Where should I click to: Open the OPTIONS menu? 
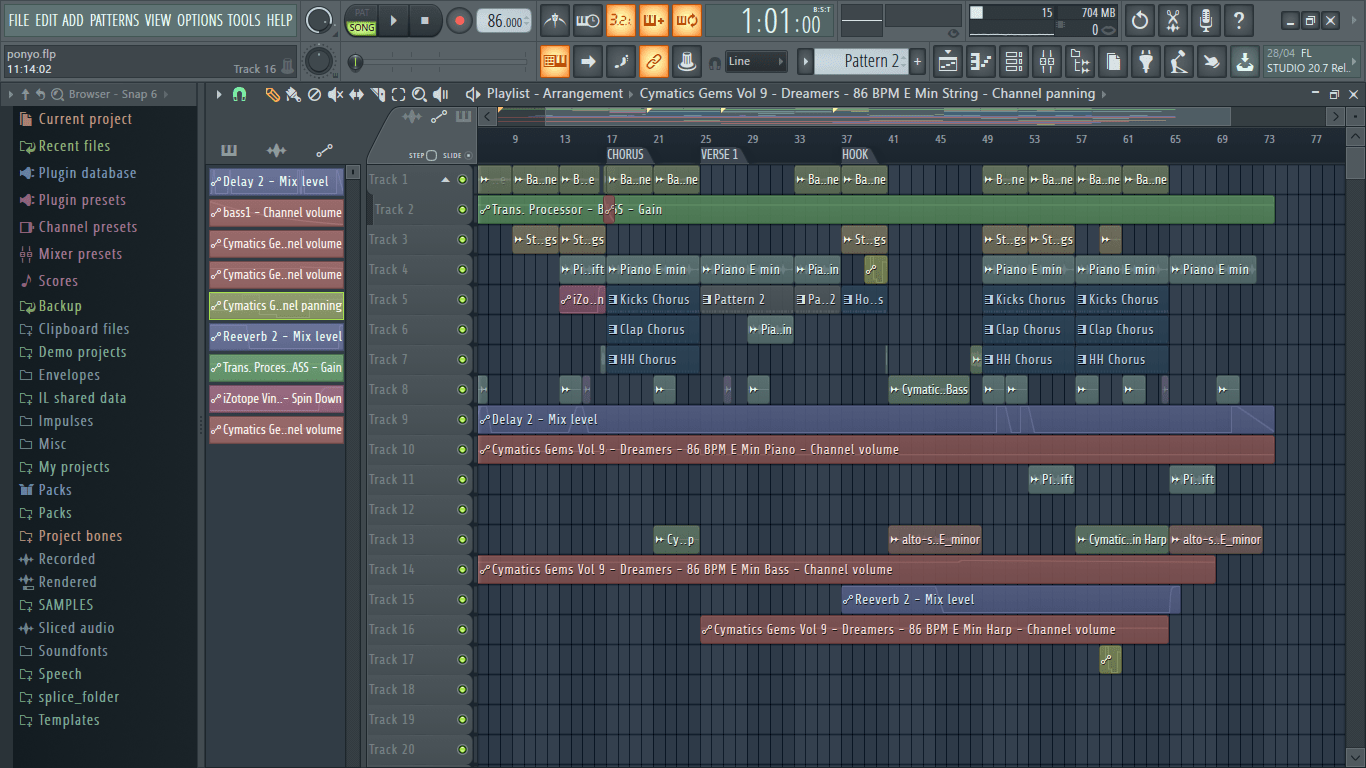point(200,20)
